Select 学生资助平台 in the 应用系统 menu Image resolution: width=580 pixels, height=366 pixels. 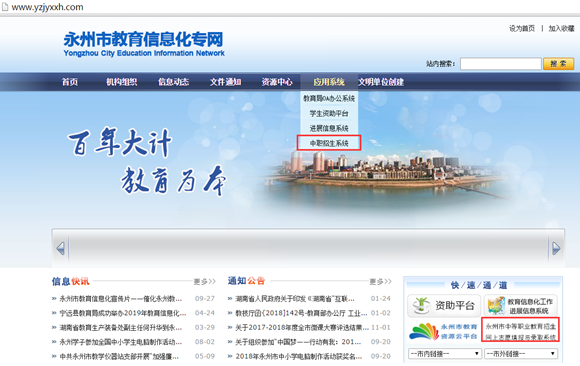(329, 113)
